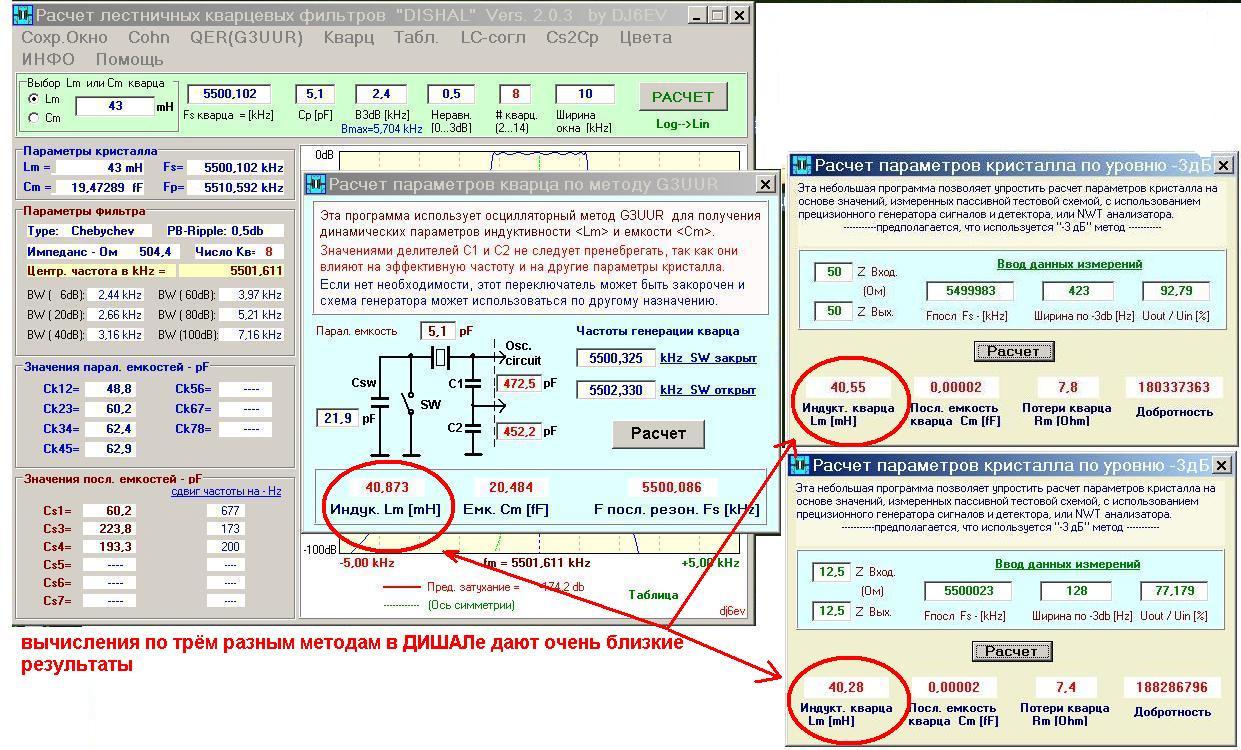Select the Cm radio button
1241x750 pixels.
(x=34, y=118)
